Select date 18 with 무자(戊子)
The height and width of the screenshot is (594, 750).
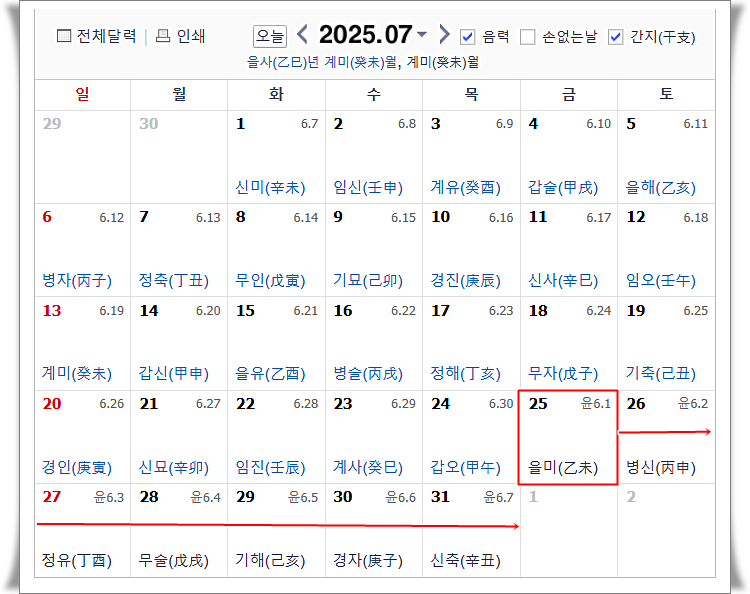pyautogui.click(x=569, y=343)
